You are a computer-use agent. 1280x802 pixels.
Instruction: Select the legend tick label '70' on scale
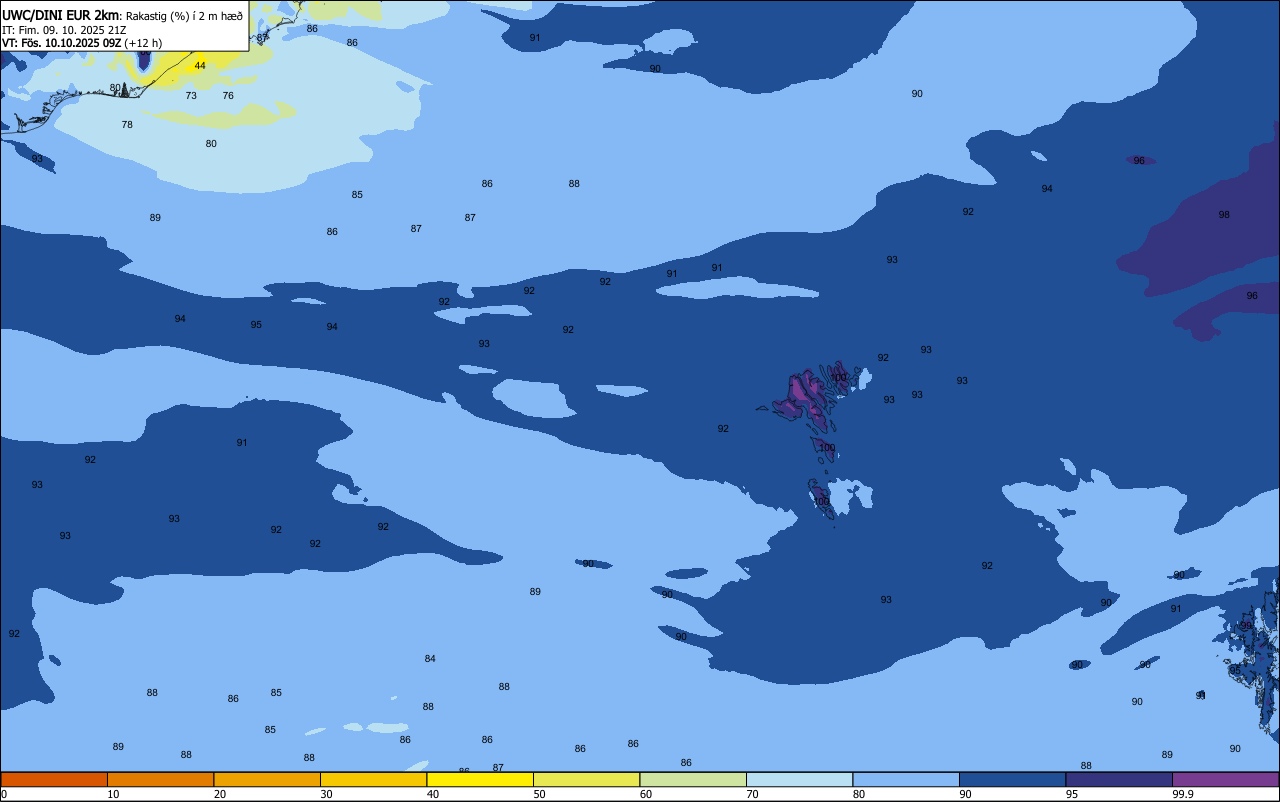point(753,794)
